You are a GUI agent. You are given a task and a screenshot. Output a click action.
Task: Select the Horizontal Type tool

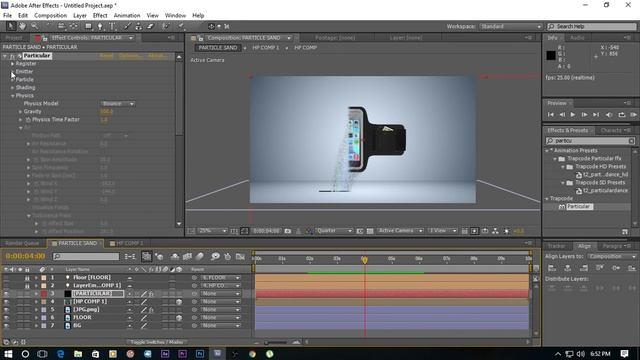(112, 26)
